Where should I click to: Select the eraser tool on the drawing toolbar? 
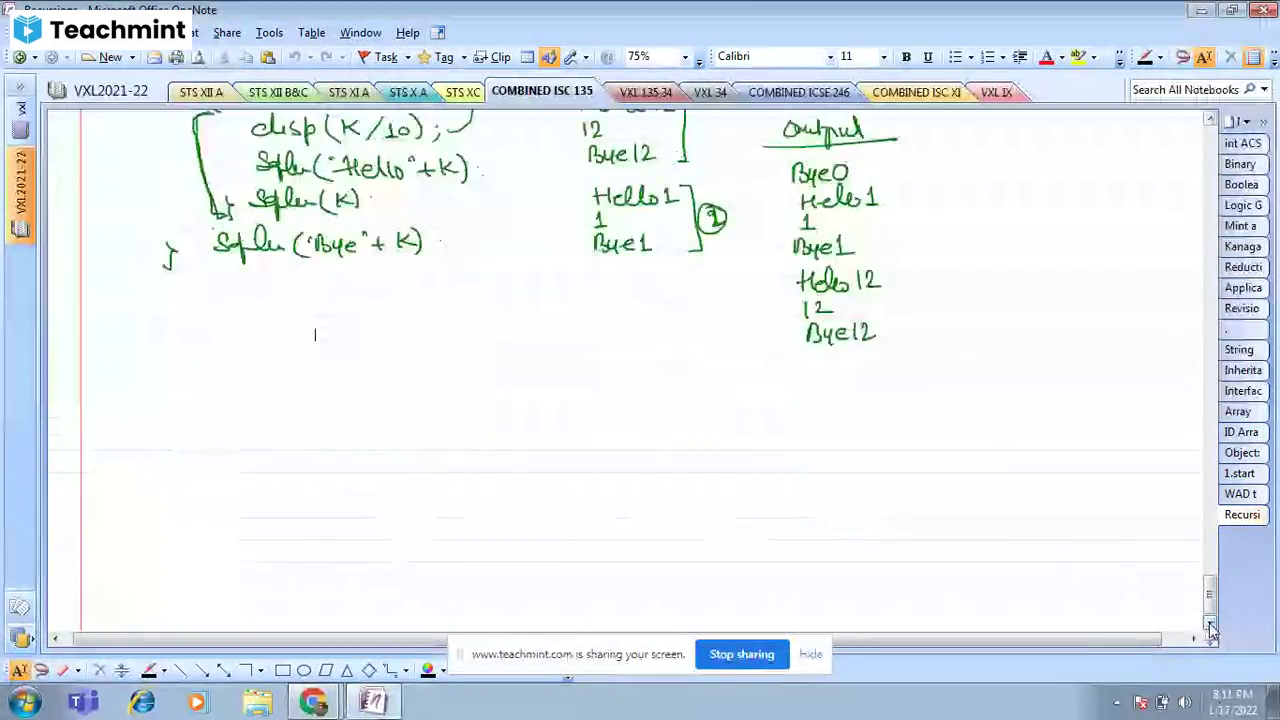tap(63, 670)
